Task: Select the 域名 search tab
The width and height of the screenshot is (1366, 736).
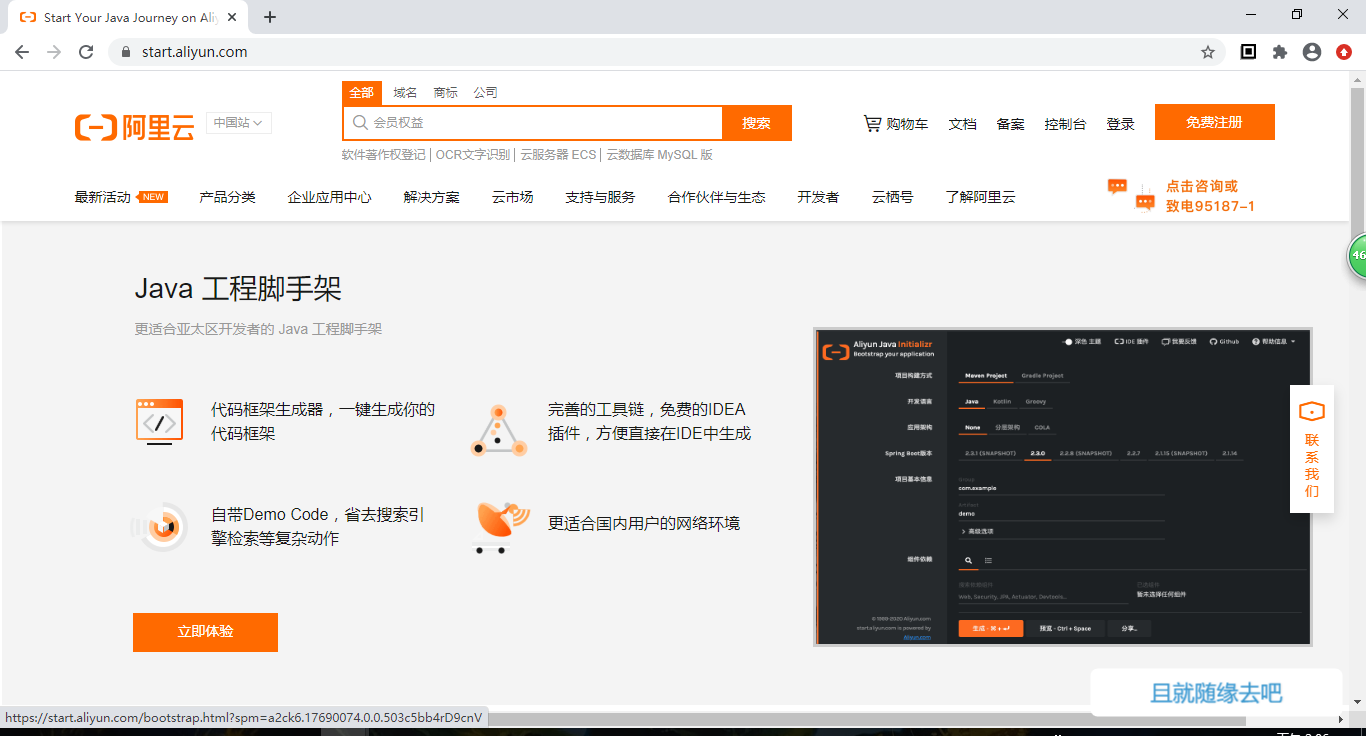Action: [405, 93]
